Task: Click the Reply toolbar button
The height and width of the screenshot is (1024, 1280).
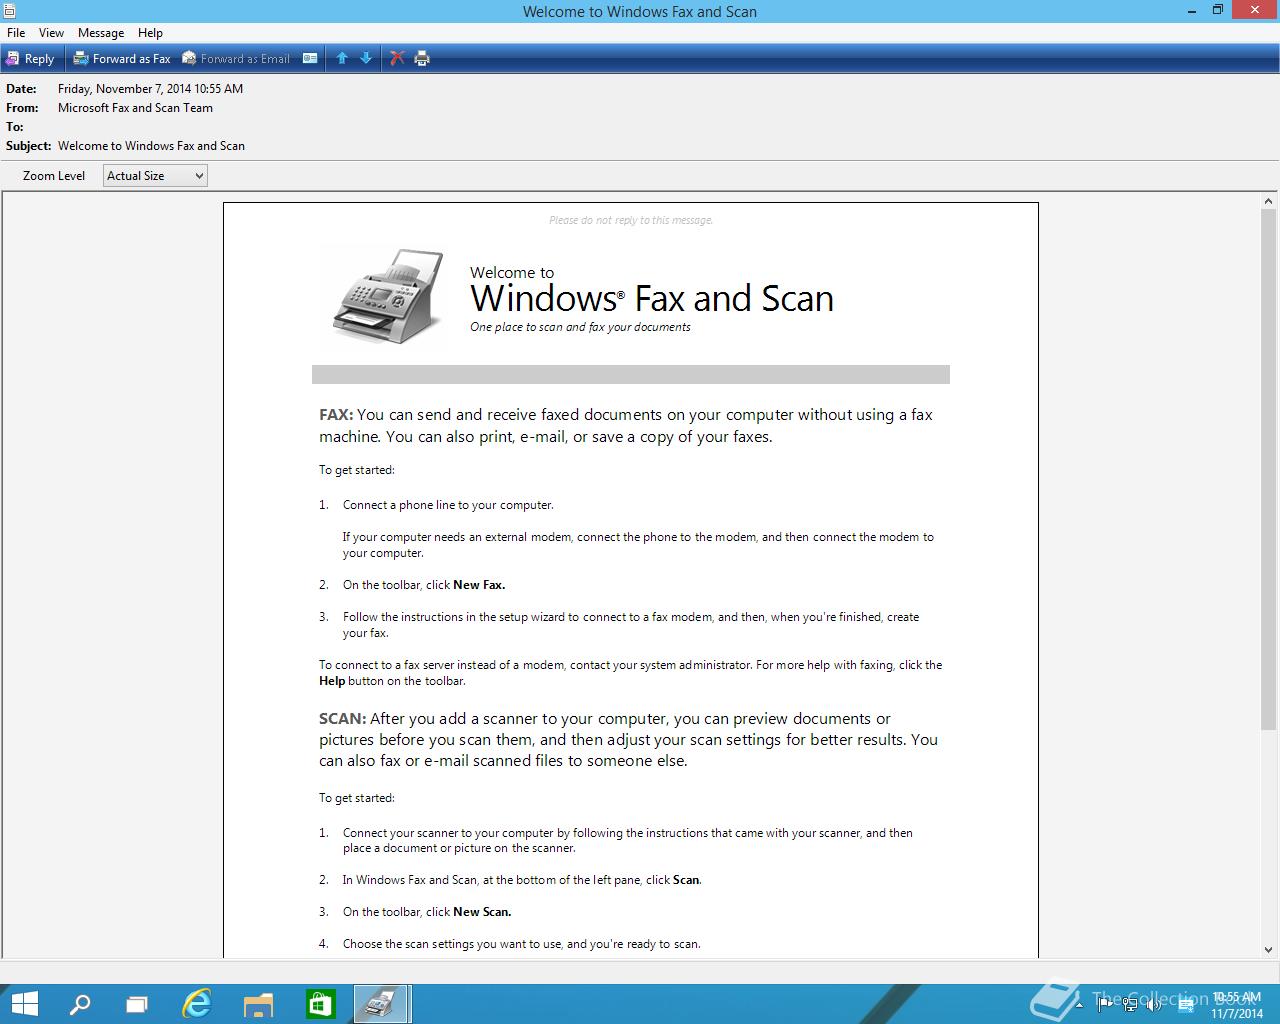Action: click(x=31, y=59)
